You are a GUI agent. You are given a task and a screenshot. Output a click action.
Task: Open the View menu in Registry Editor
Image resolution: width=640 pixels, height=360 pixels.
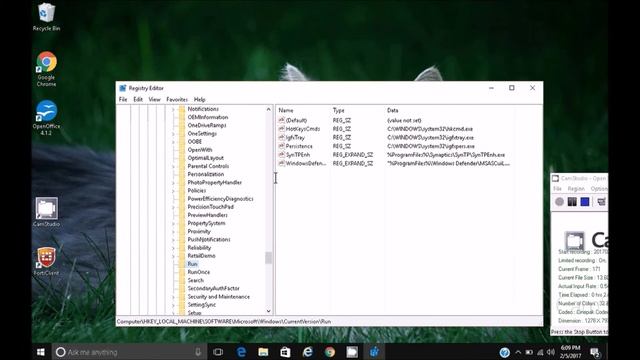point(154,100)
